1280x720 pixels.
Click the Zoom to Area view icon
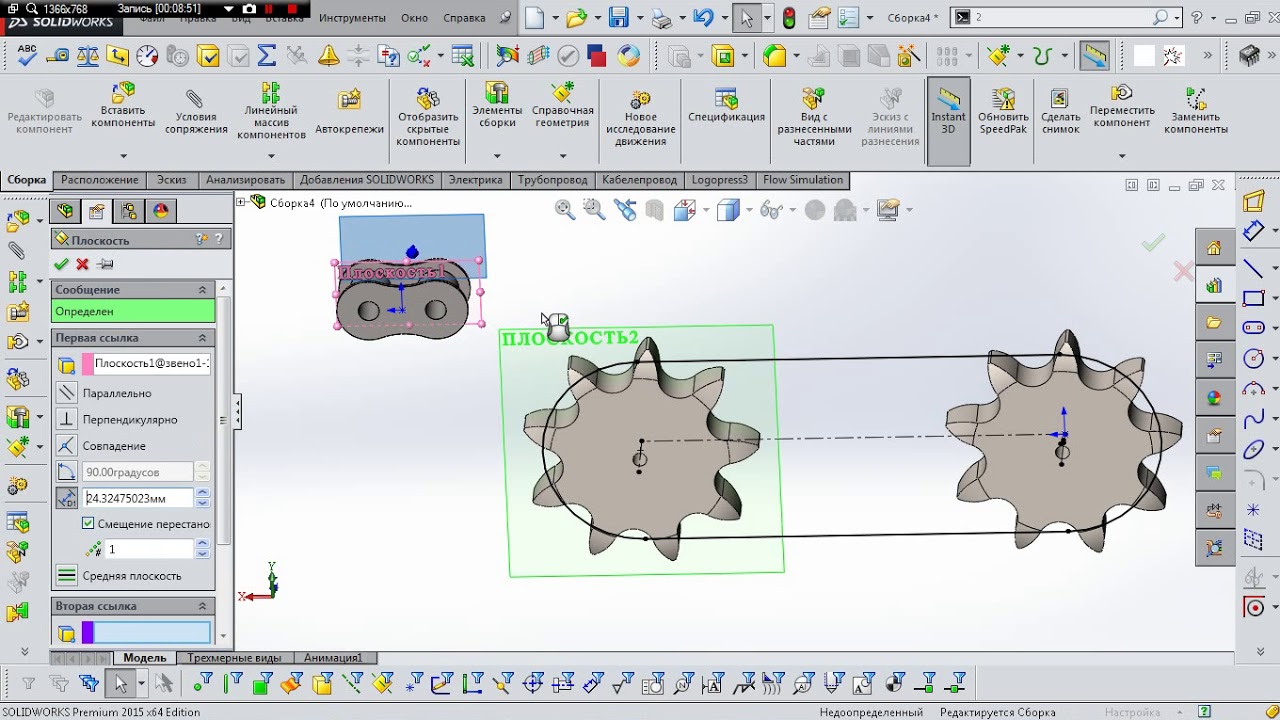595,209
